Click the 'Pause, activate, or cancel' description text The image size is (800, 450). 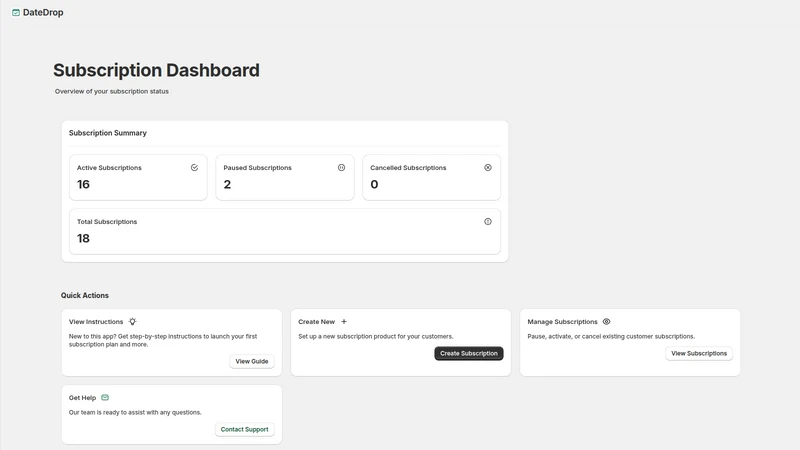pos(611,336)
